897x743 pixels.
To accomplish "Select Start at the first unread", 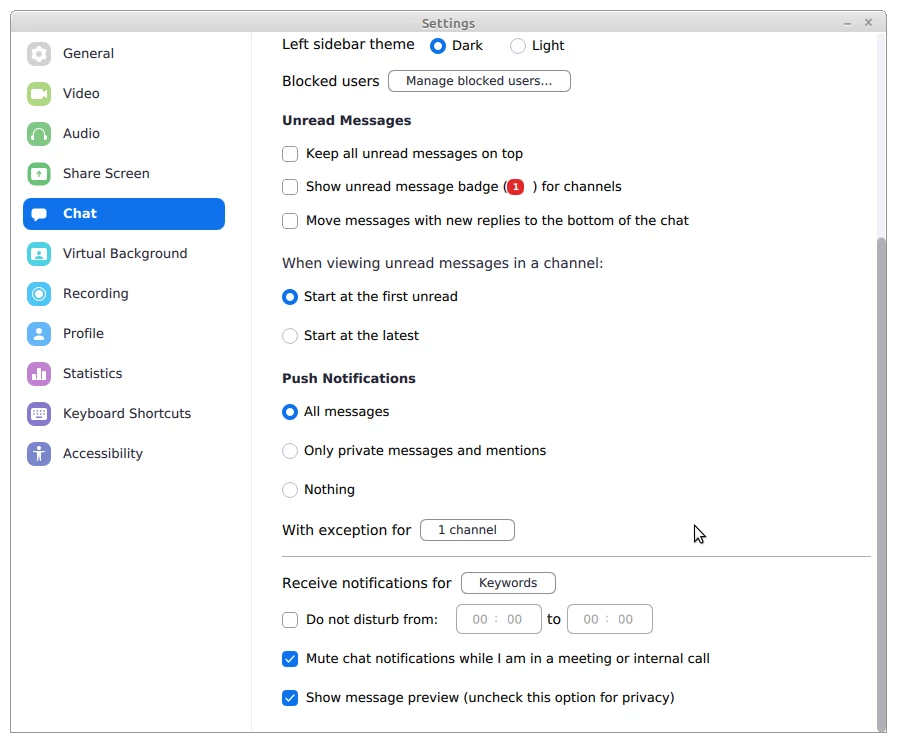I will pyautogui.click(x=290, y=297).
